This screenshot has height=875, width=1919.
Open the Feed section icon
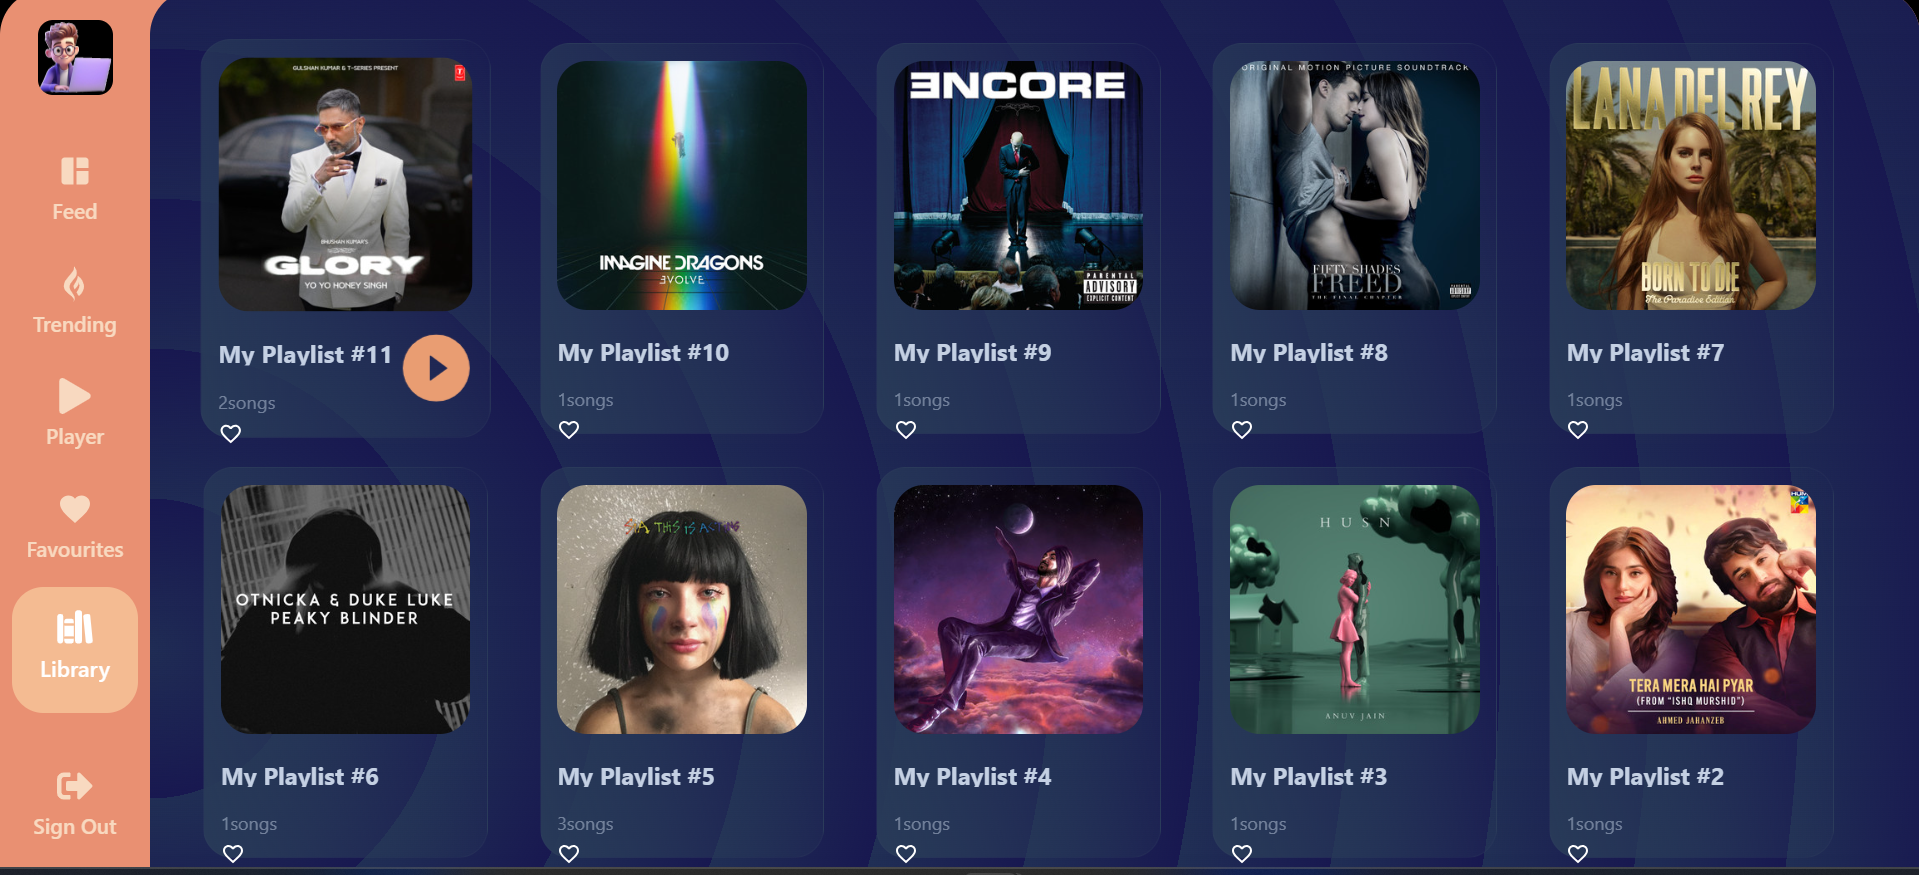(x=75, y=171)
